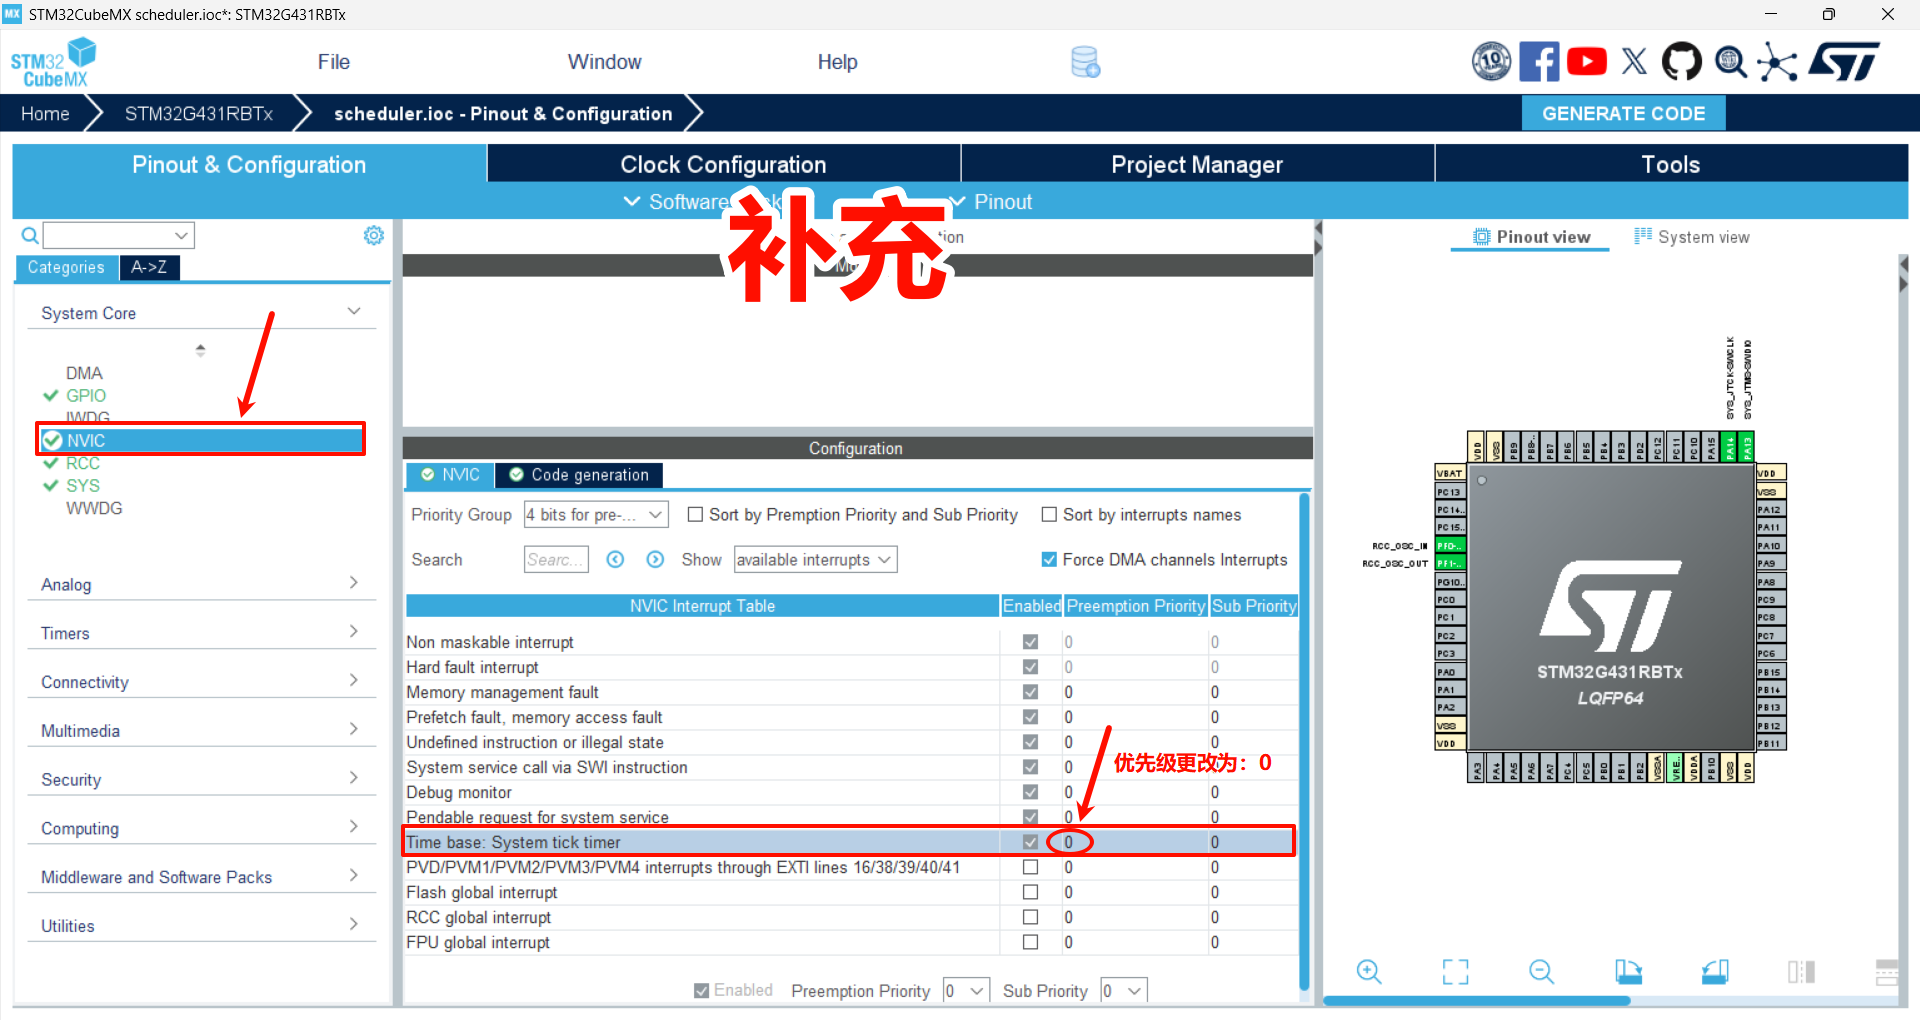Open the 10th anniversary badge icon
This screenshot has height=1020, width=1920.
click(1491, 62)
